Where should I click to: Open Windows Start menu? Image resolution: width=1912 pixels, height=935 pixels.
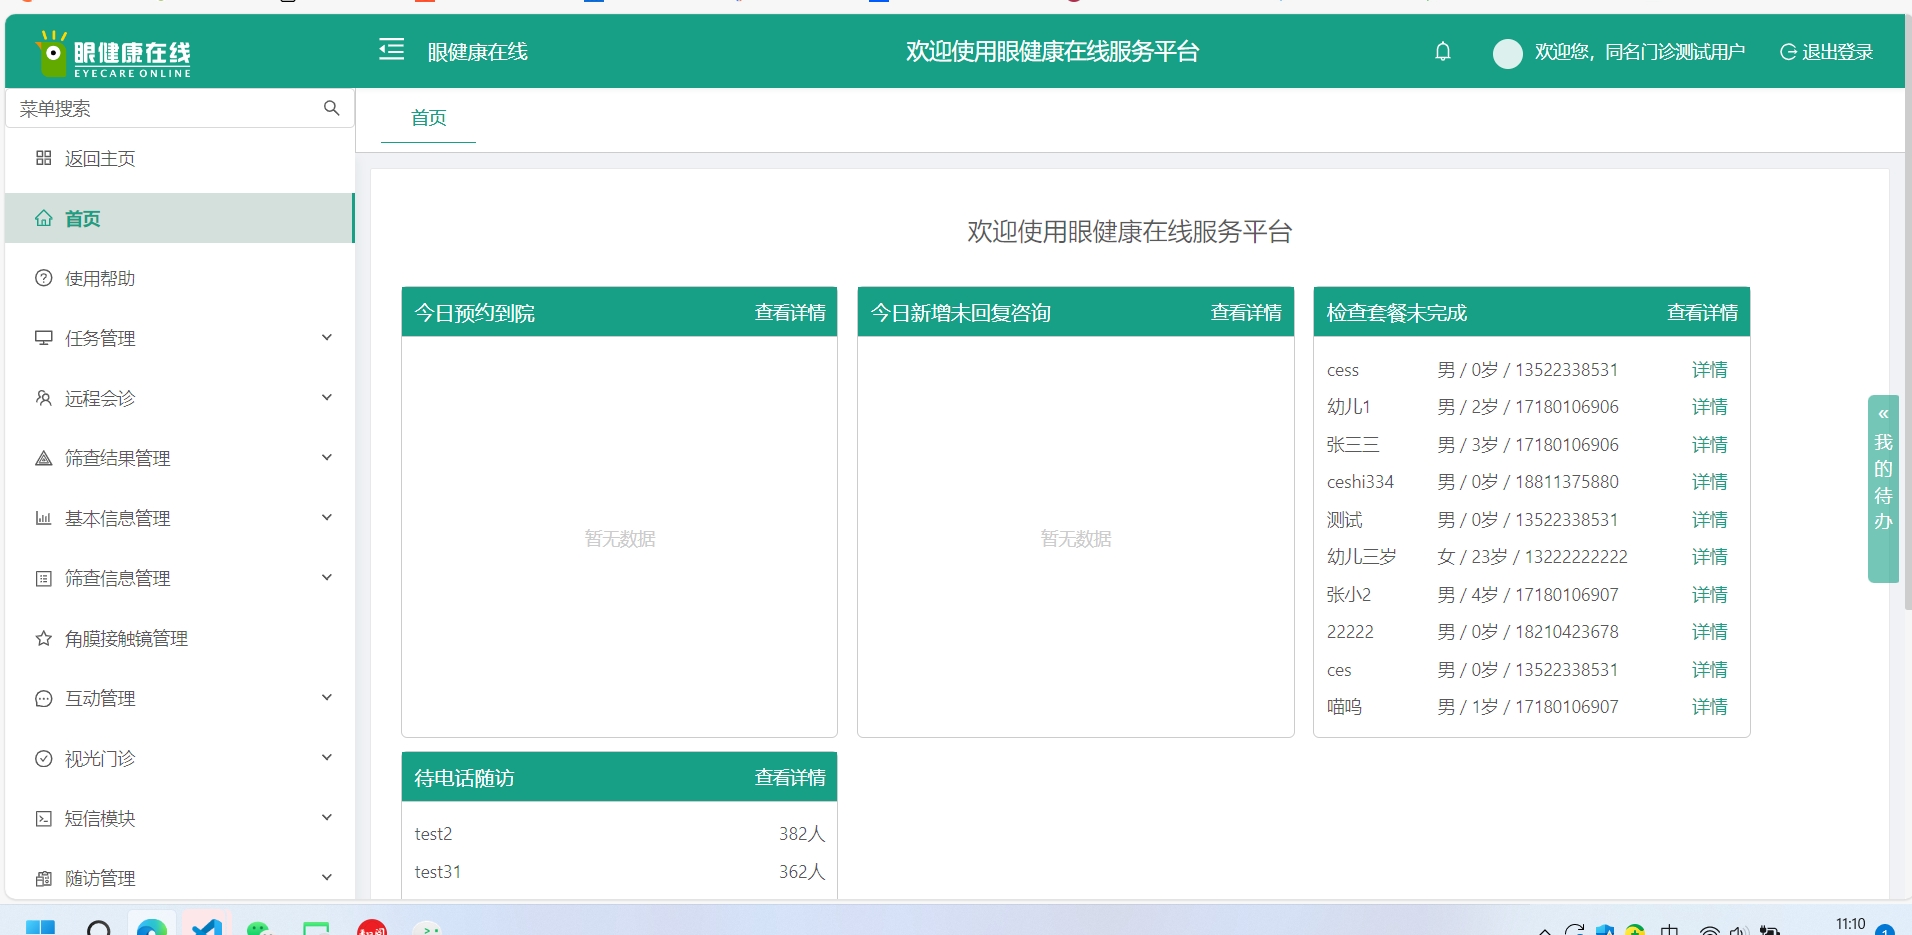40,927
